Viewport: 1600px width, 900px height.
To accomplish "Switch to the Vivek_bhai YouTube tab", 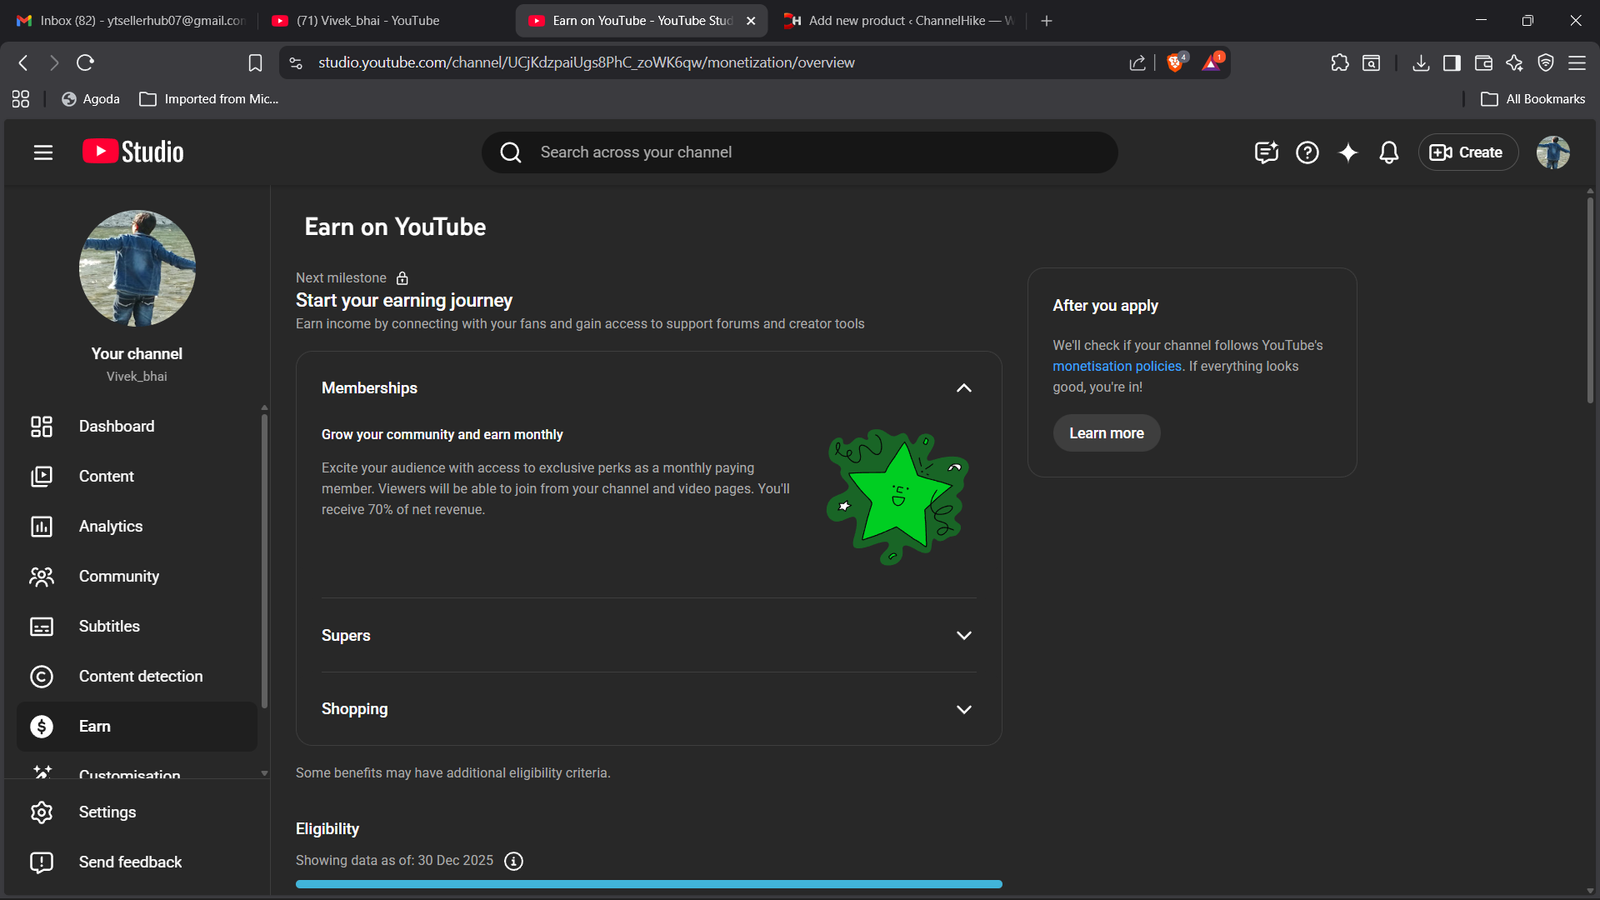I will [x=367, y=20].
